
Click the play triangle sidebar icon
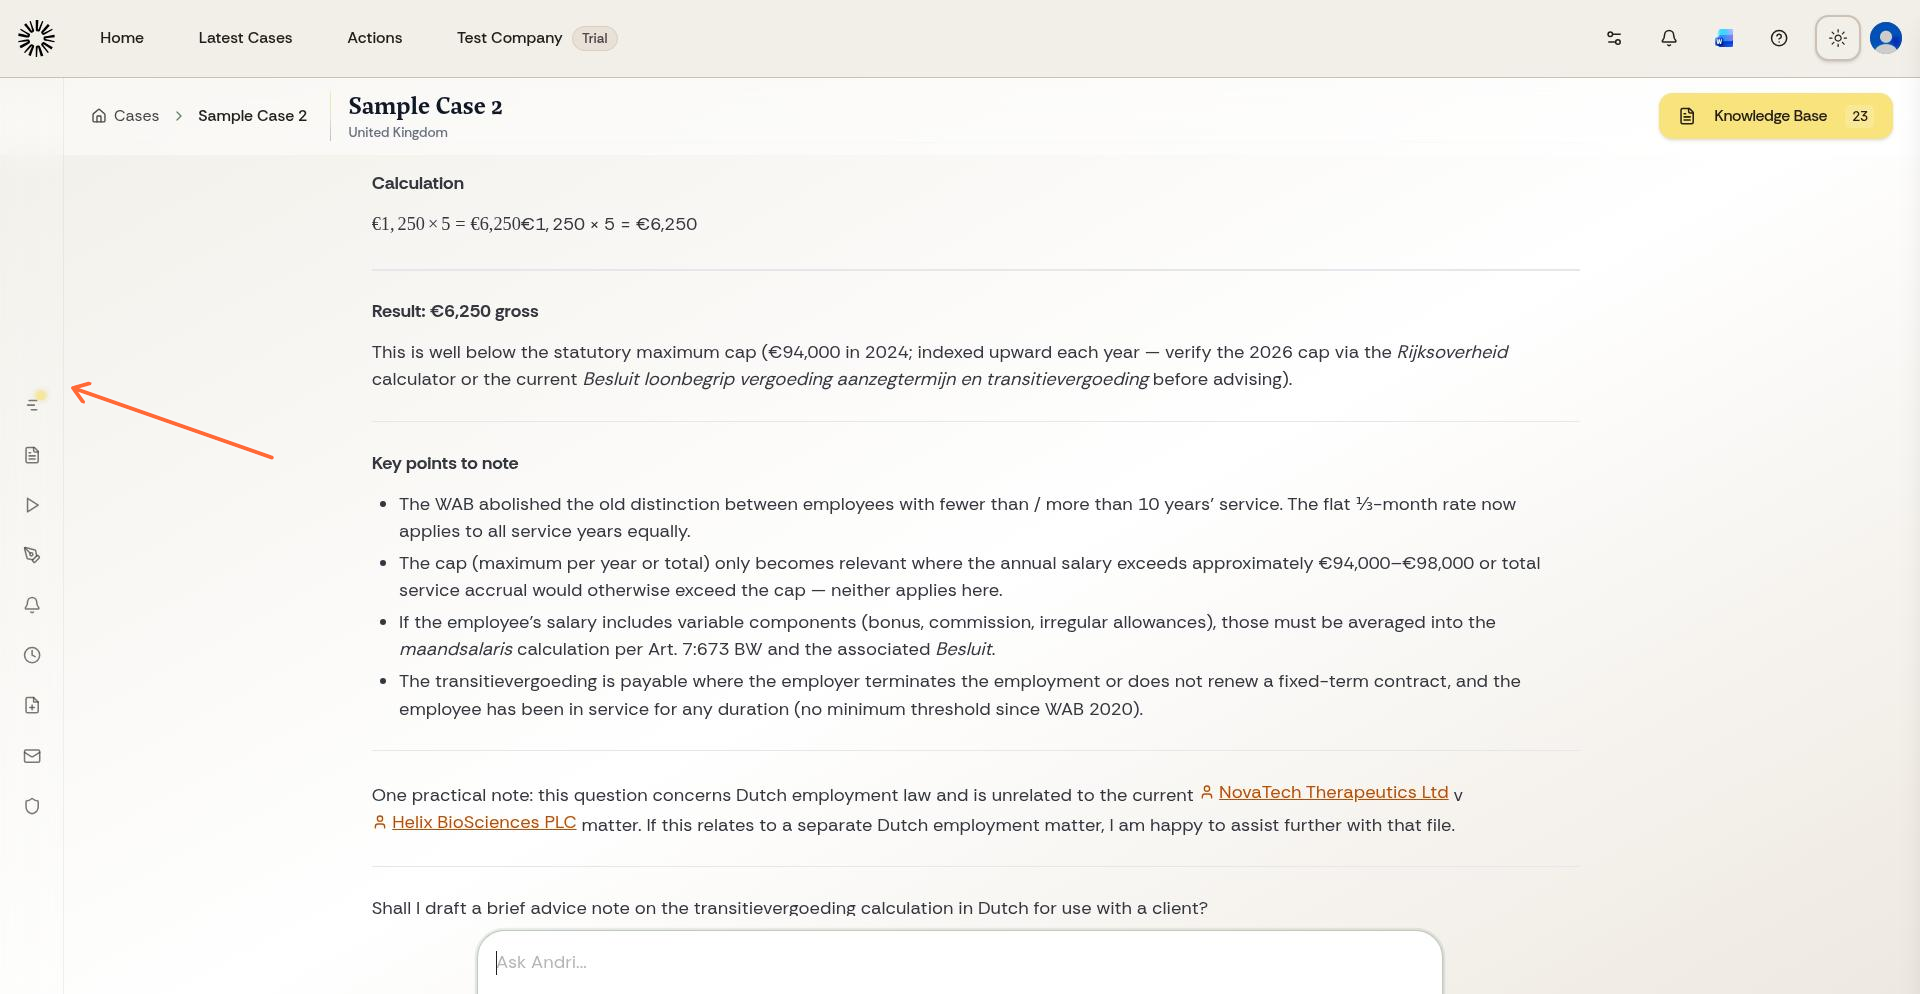point(32,505)
